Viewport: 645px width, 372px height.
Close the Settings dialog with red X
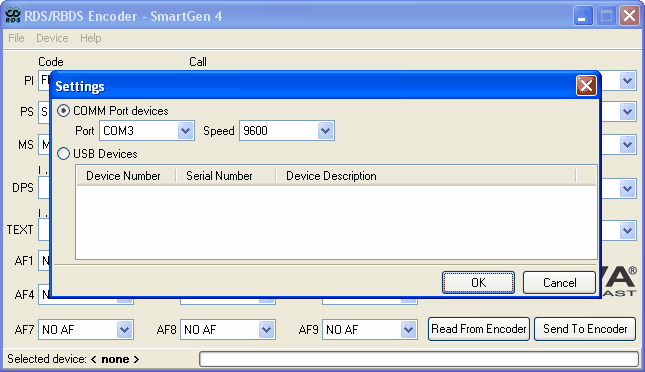coord(586,86)
